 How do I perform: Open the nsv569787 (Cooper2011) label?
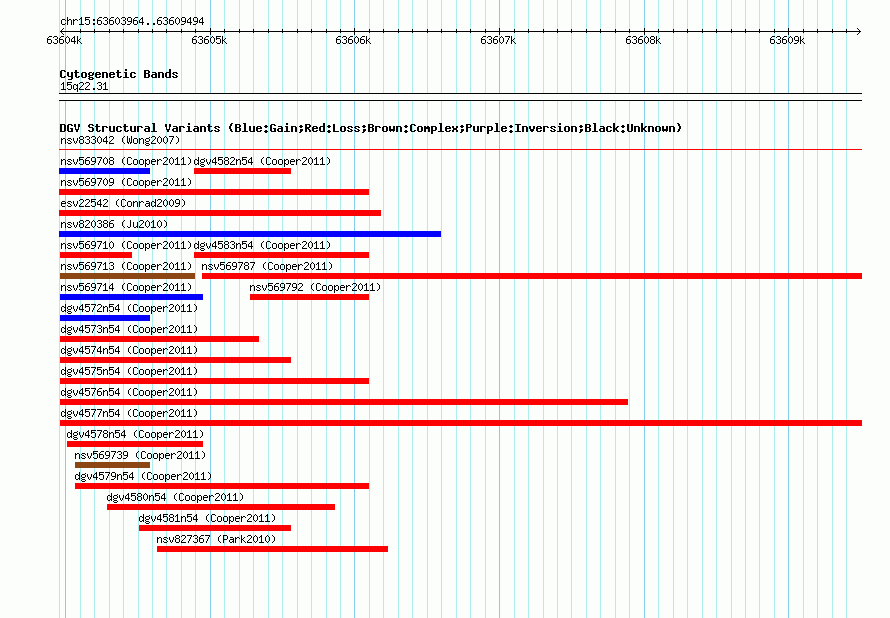[x=267, y=266]
